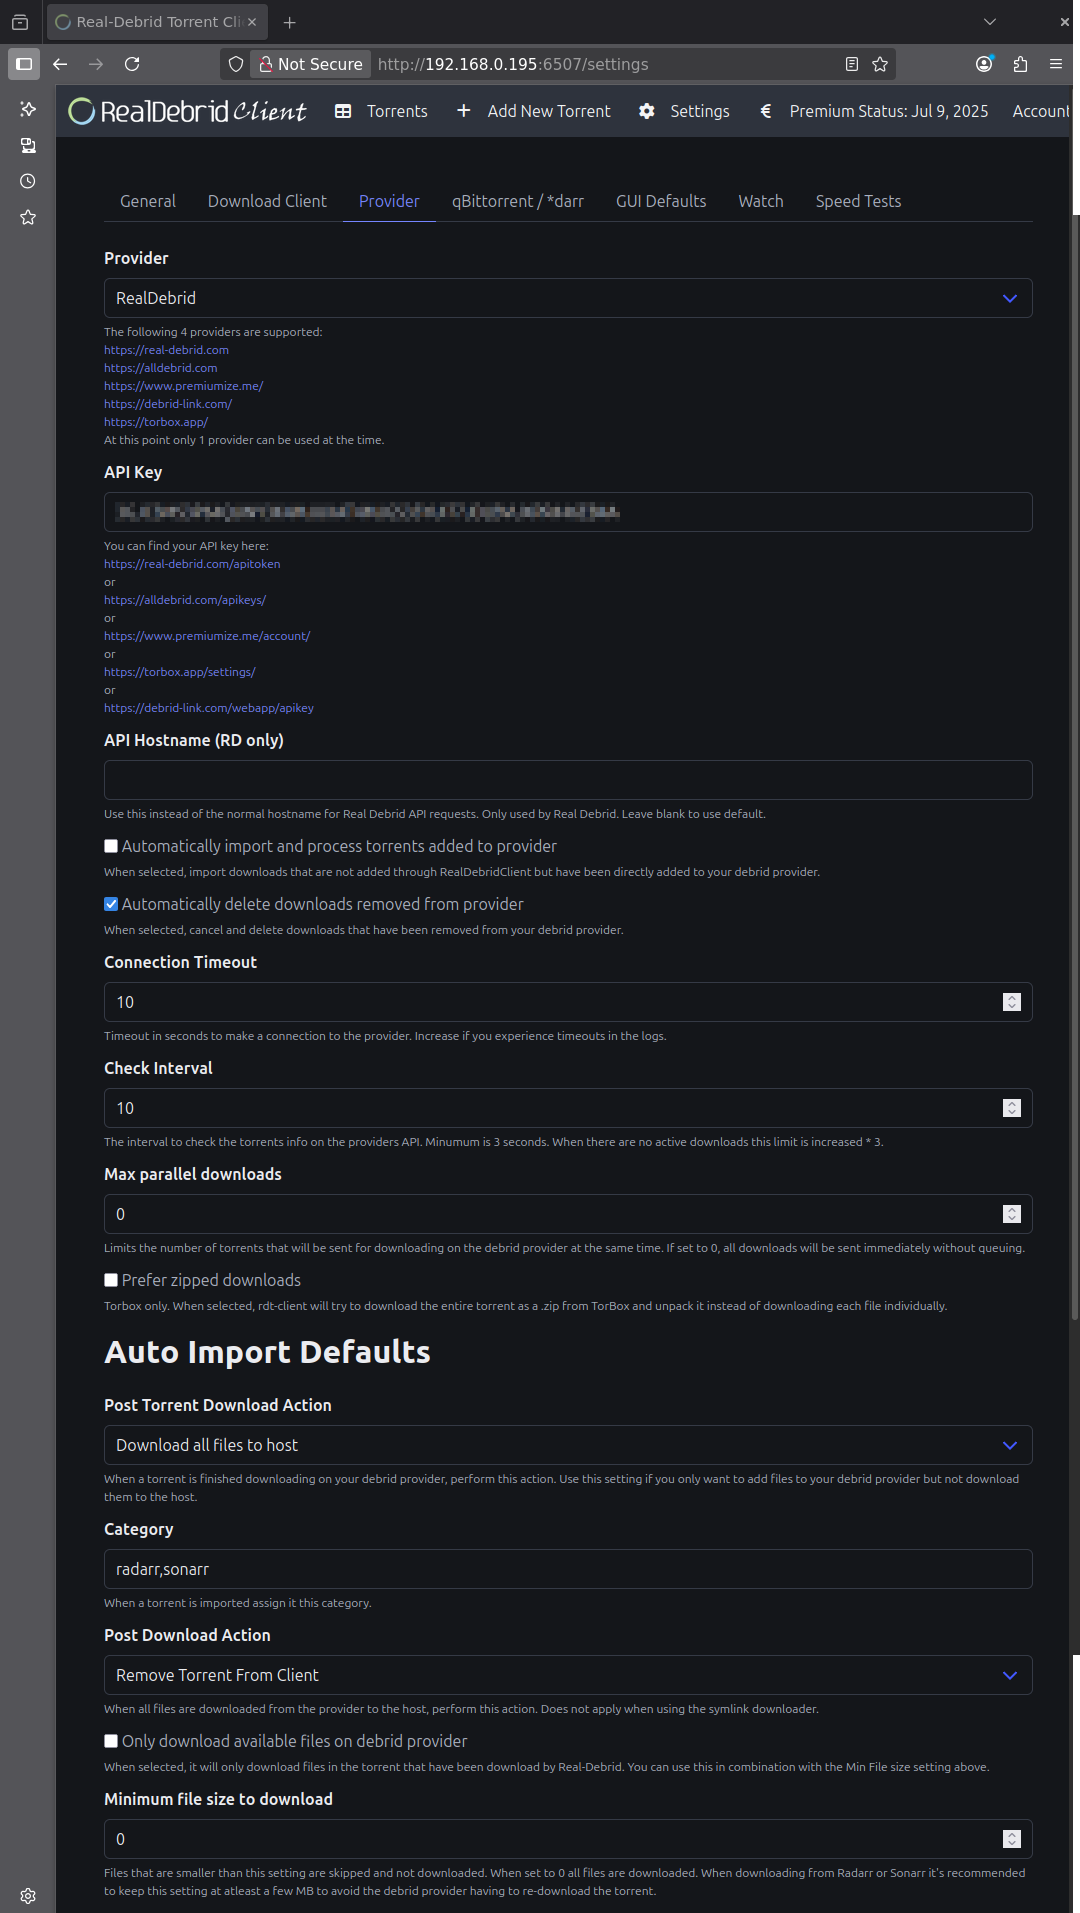Viewport: 1080px width, 1913px height.
Task: Open the Provider RealDebrid dropdown
Action: point(568,298)
